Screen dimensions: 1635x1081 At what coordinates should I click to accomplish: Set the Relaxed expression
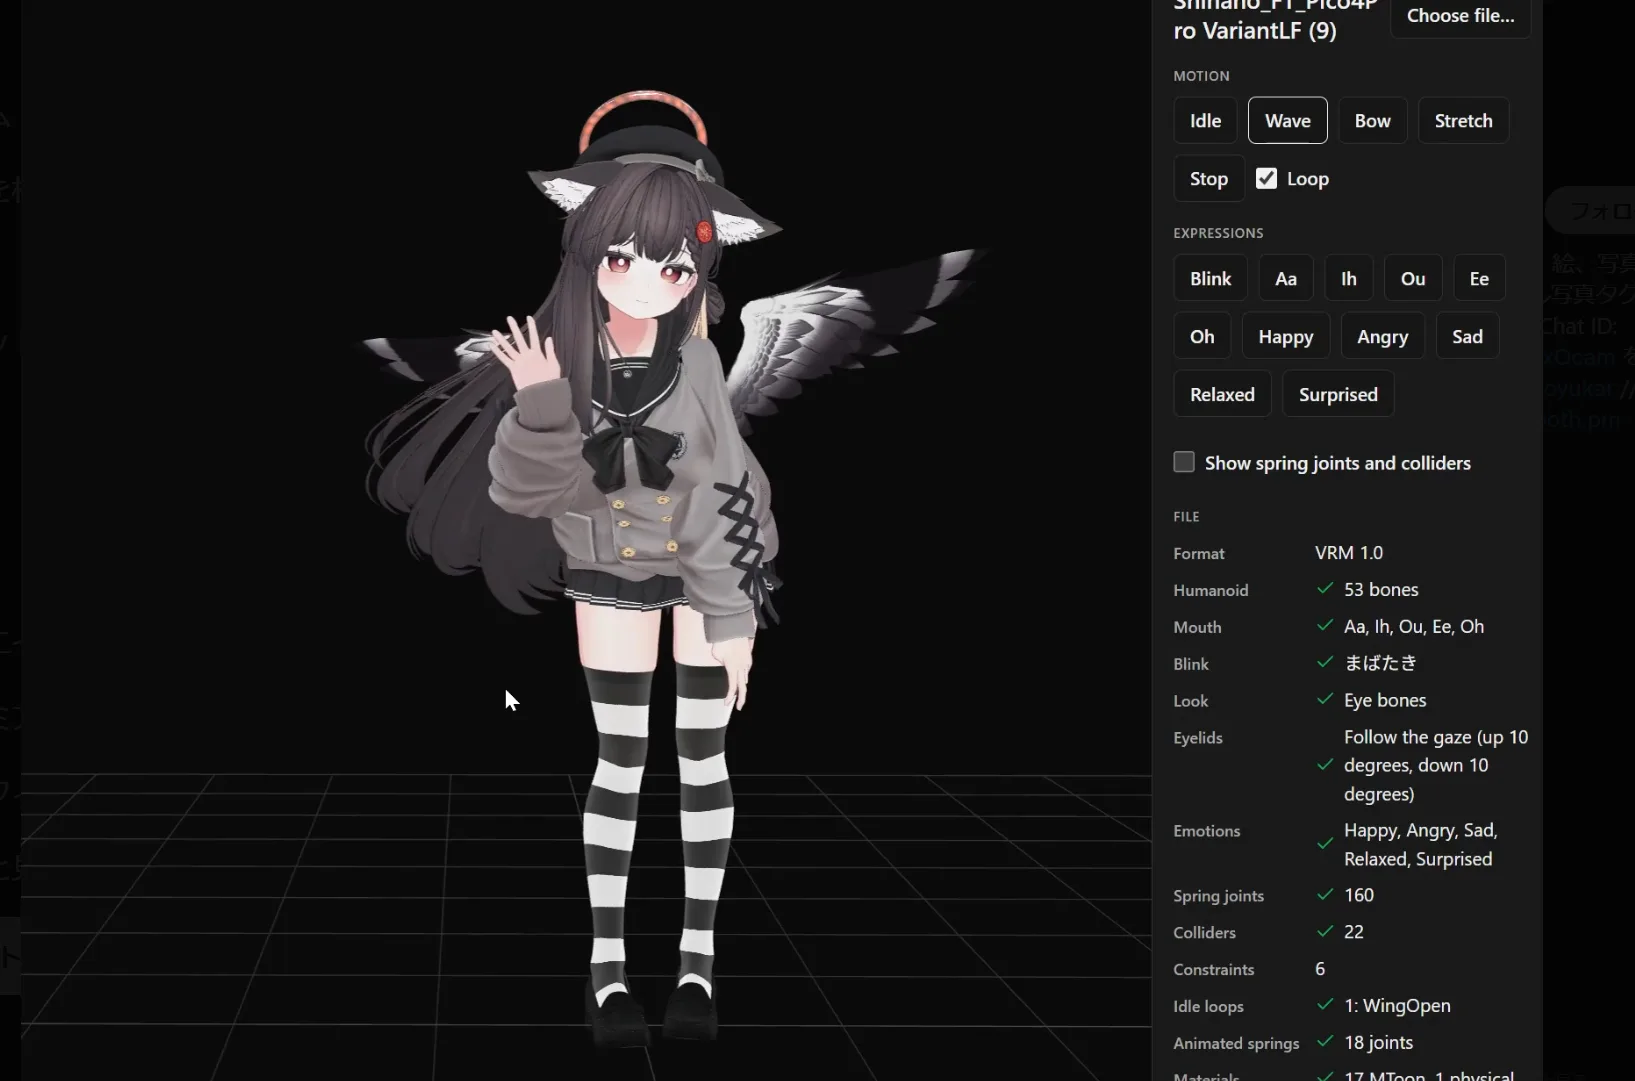[1222, 394]
